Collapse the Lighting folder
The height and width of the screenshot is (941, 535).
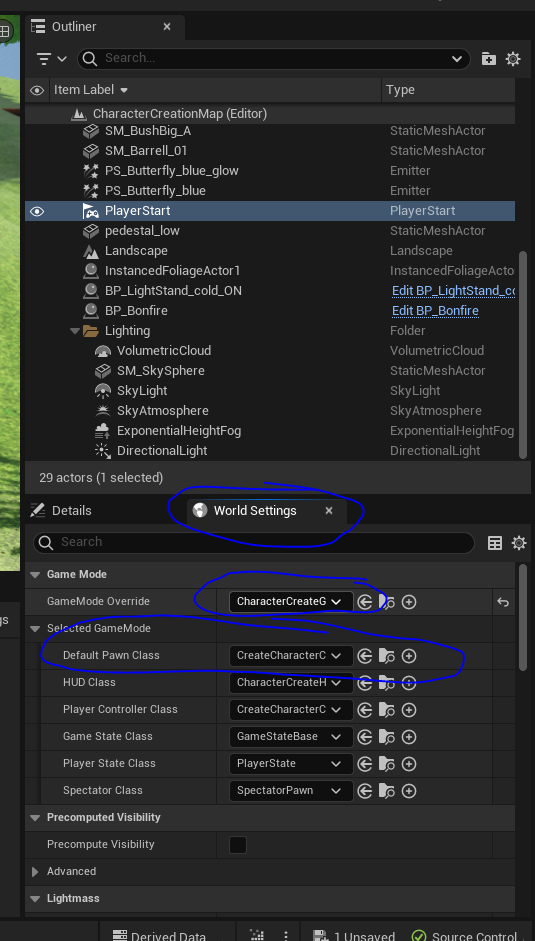point(74,331)
